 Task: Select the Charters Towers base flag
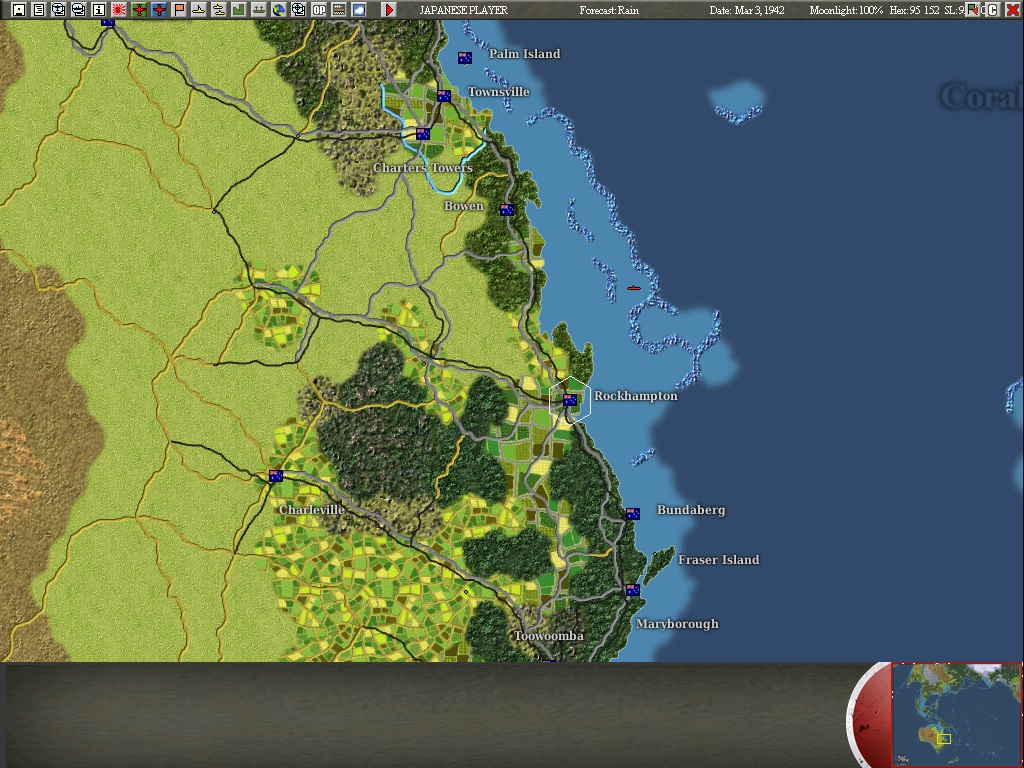click(423, 134)
